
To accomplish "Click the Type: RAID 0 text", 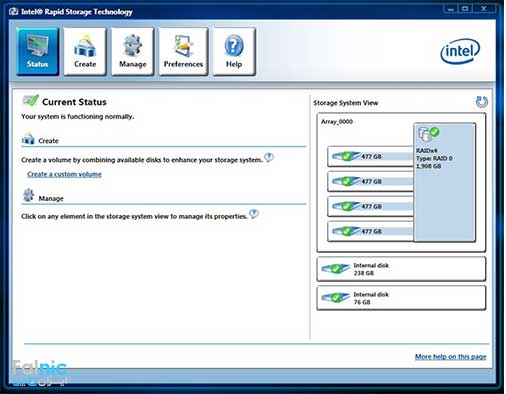I will click(x=434, y=158).
